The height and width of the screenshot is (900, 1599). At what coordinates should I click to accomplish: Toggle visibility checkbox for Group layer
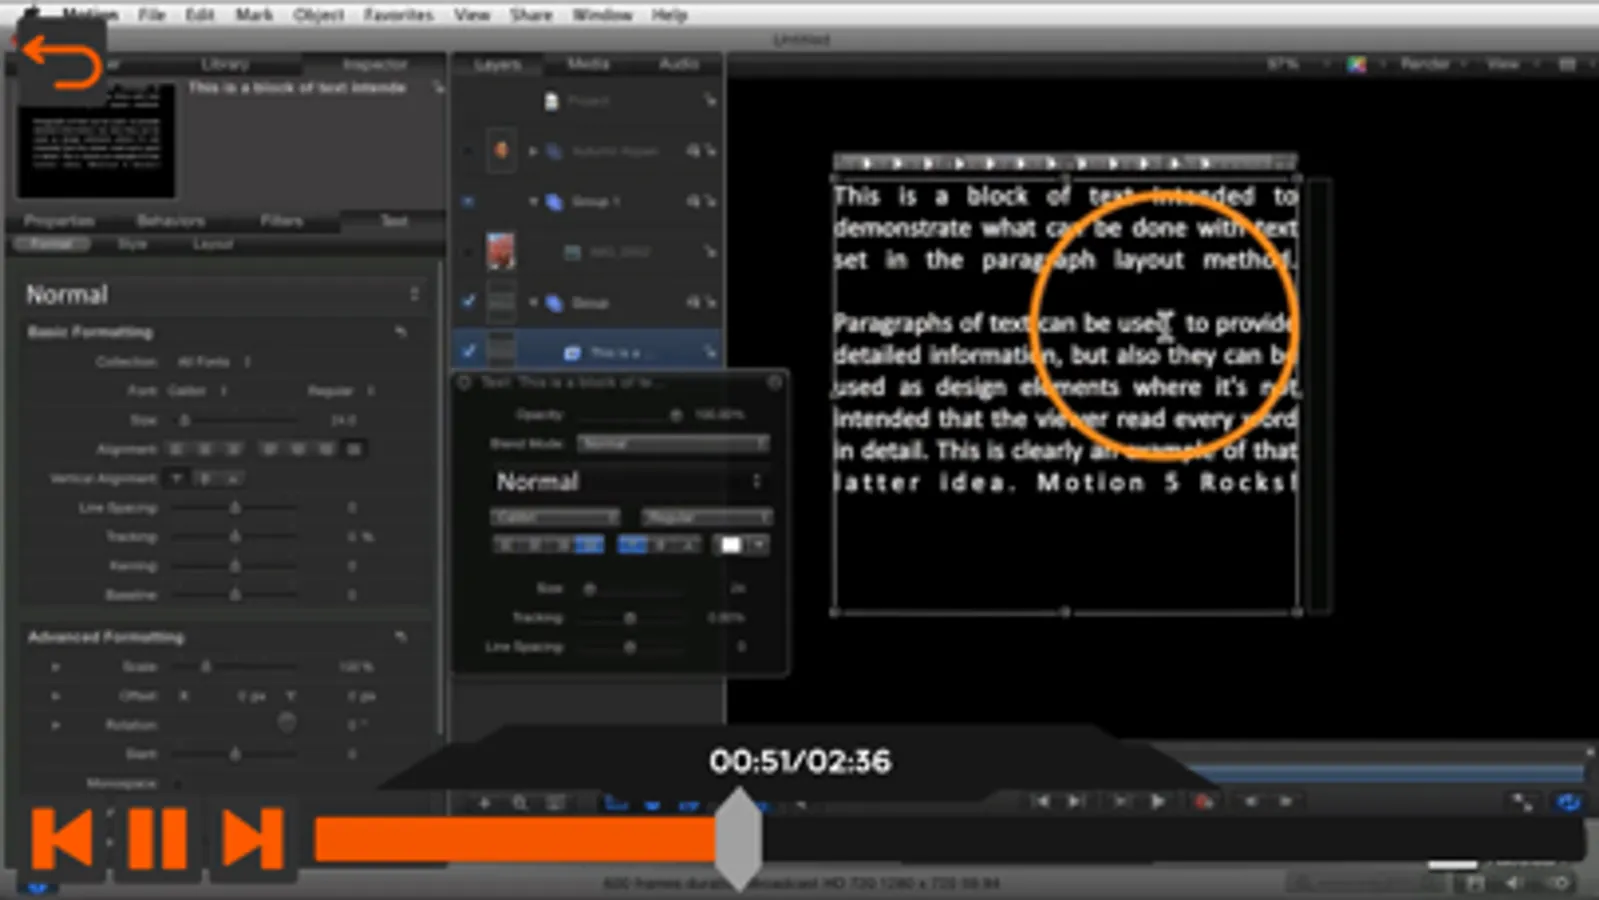[468, 300]
